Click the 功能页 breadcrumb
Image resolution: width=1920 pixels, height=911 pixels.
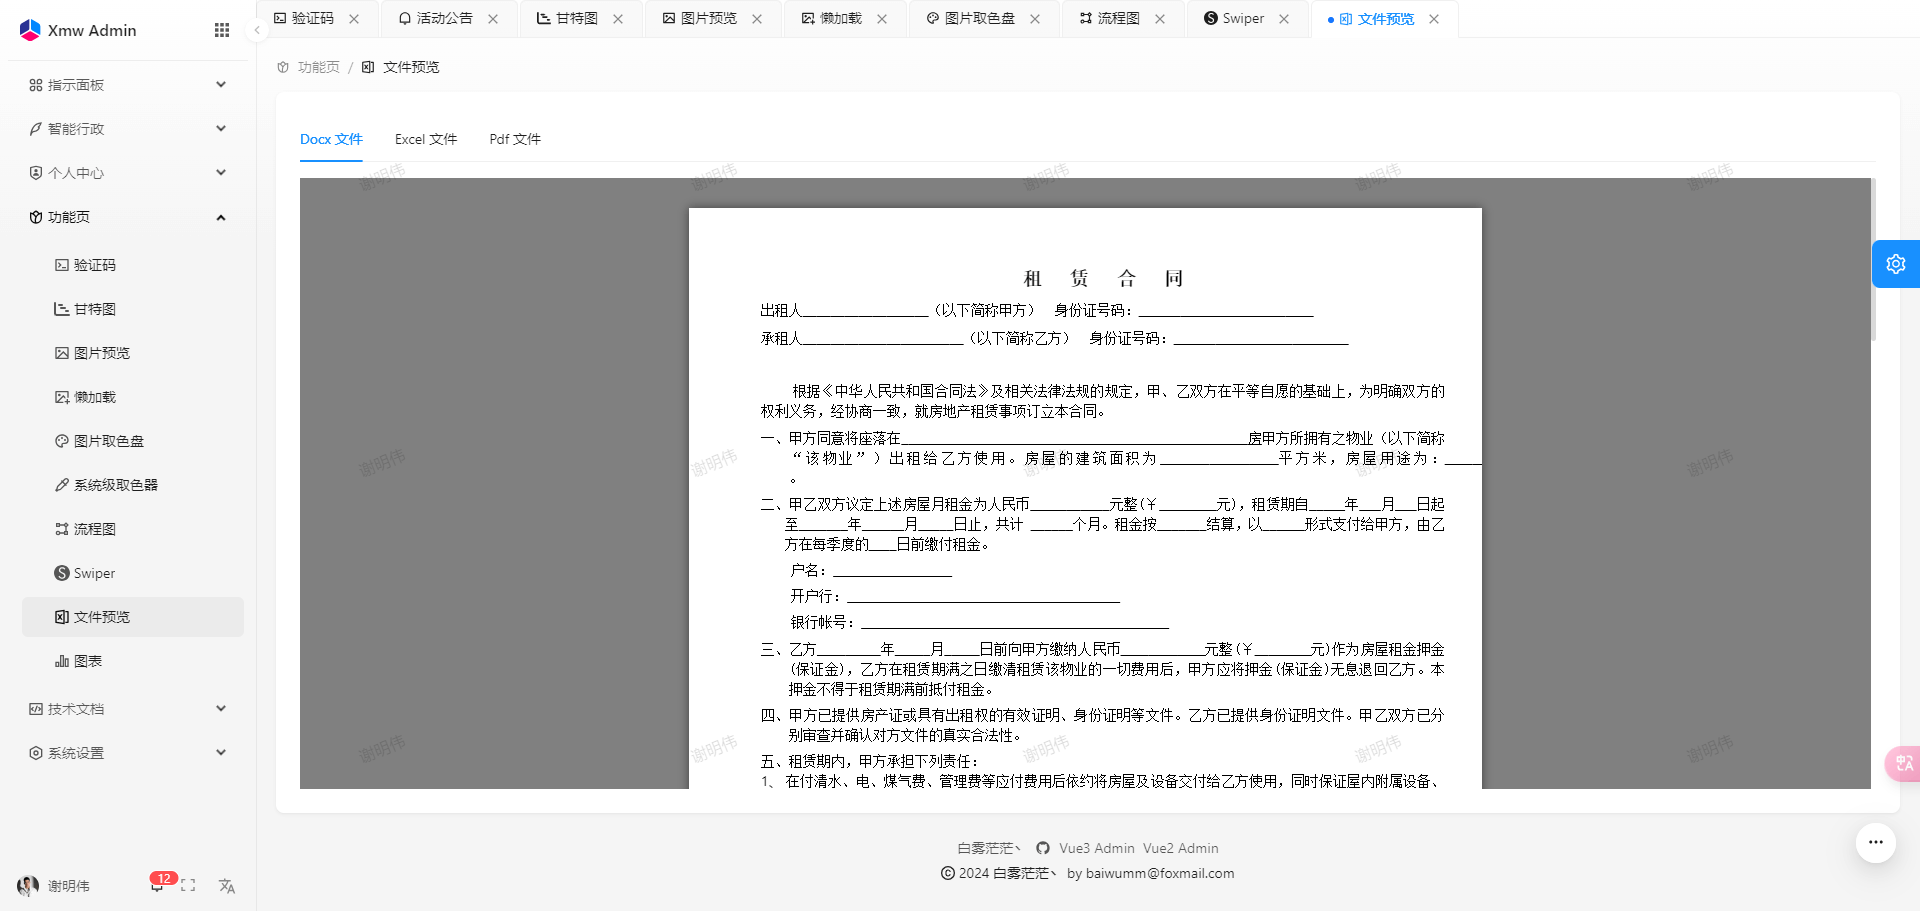[x=309, y=67]
